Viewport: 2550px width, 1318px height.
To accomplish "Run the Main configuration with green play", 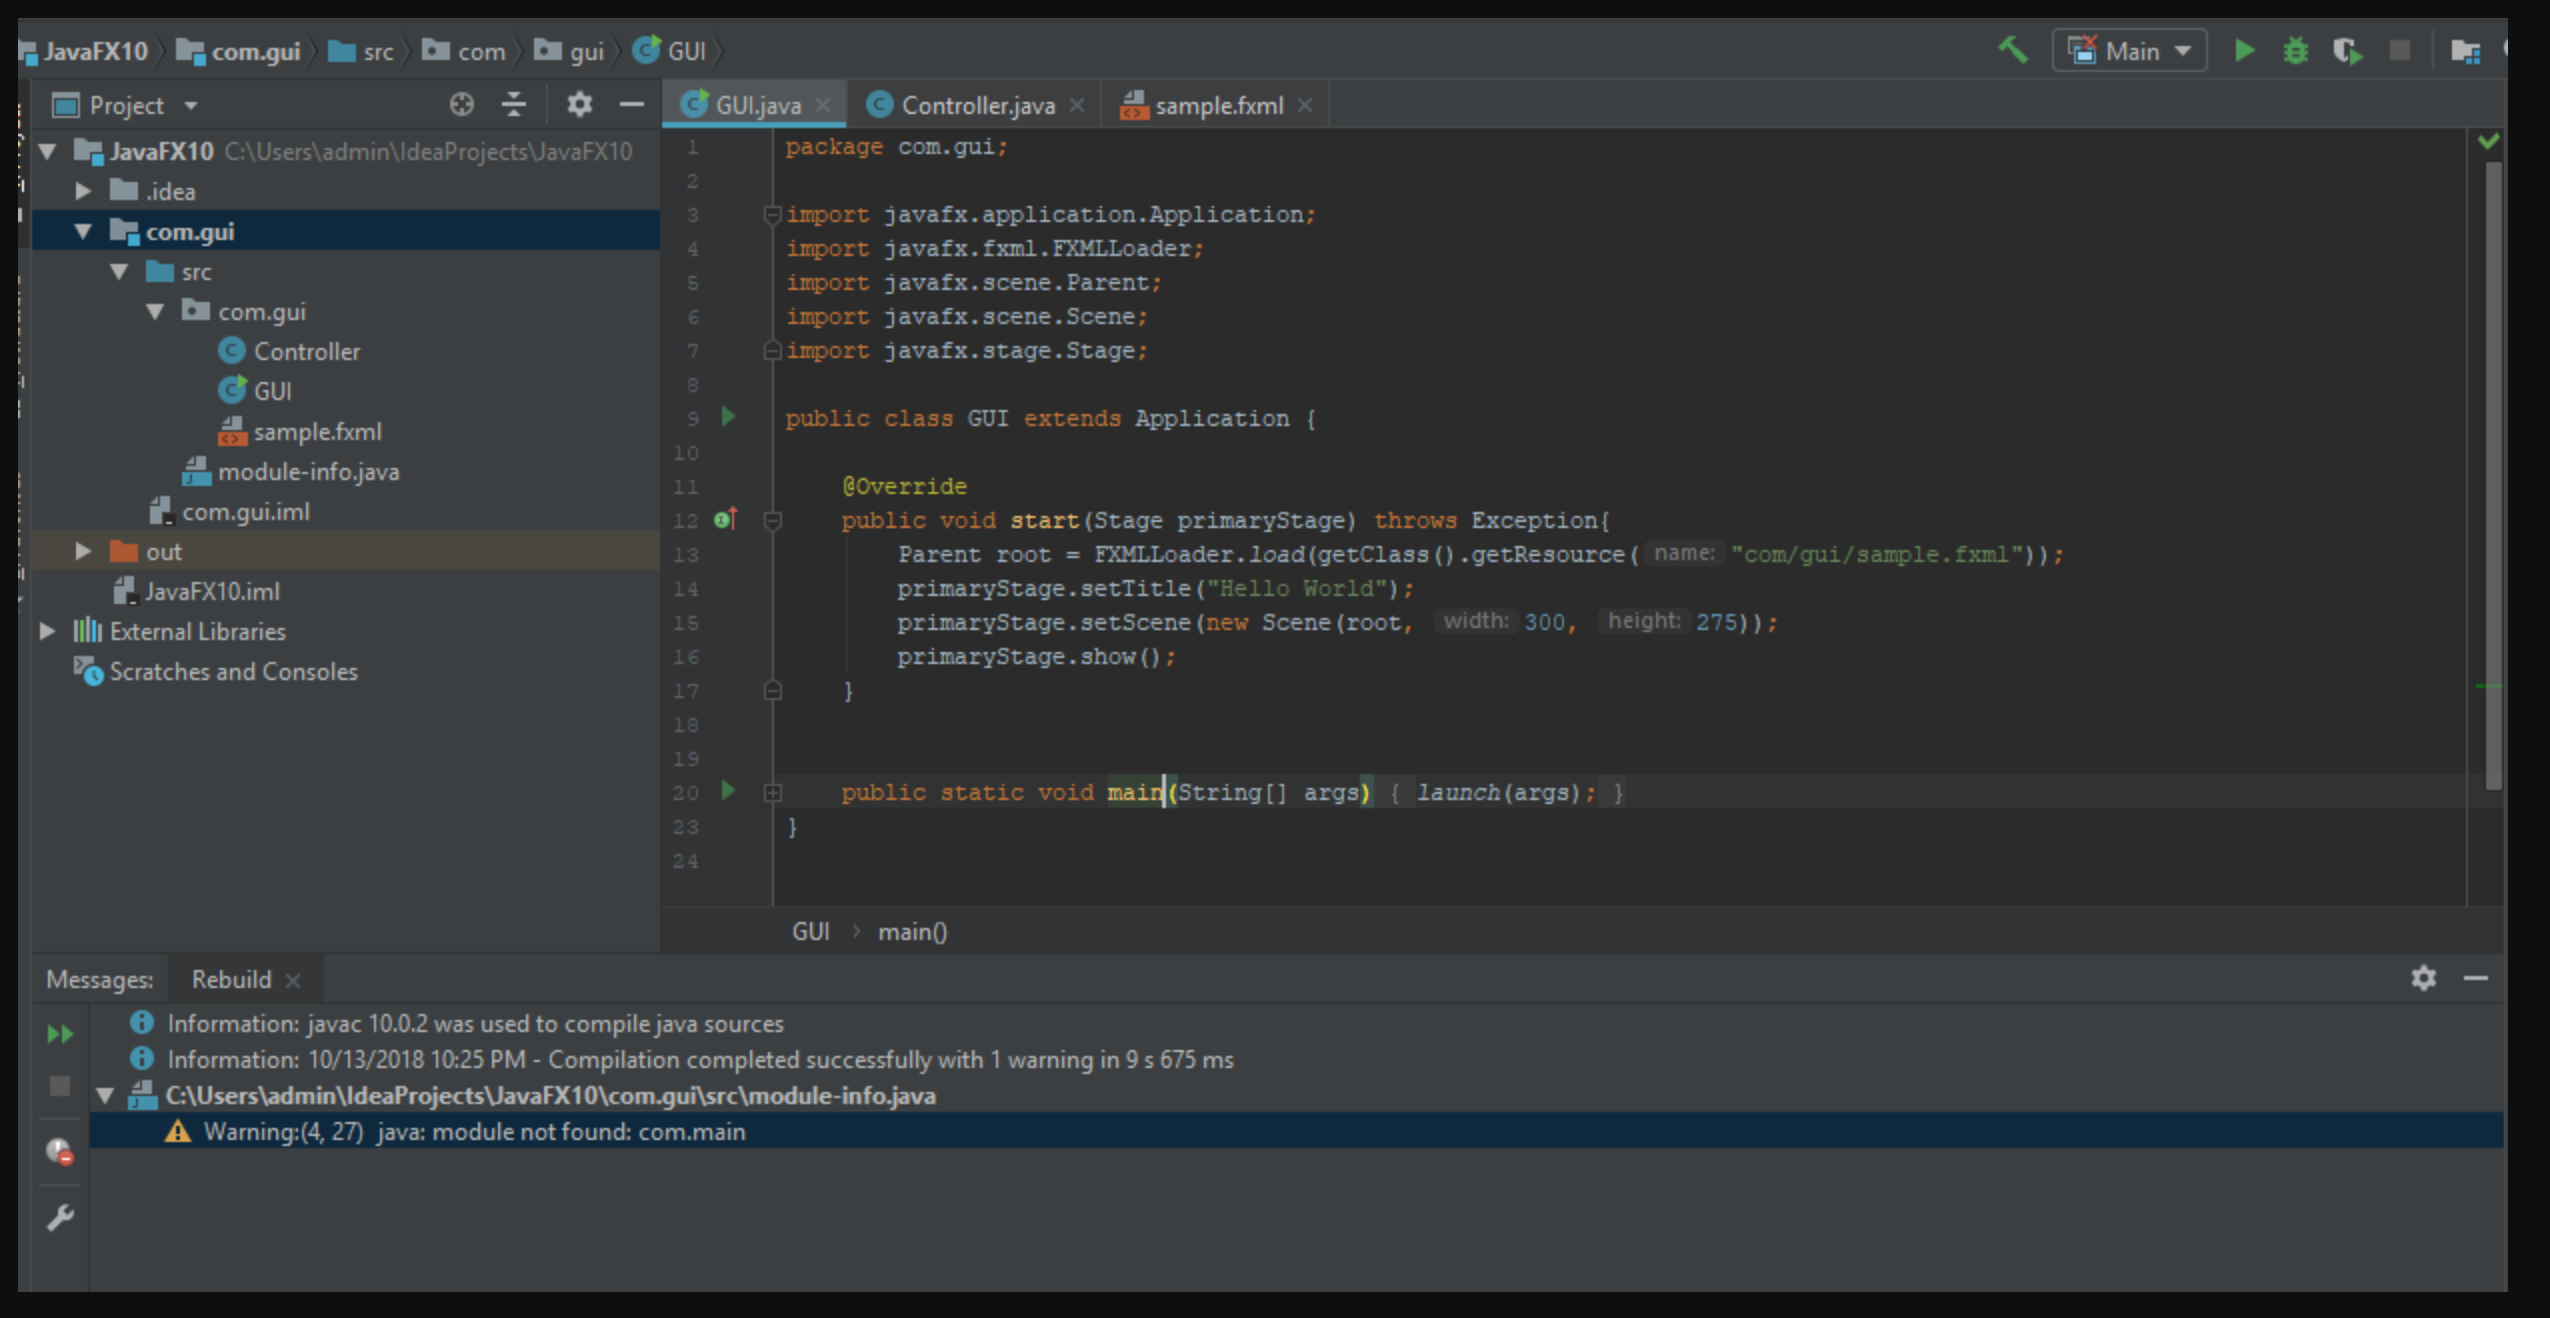I will click(2244, 50).
